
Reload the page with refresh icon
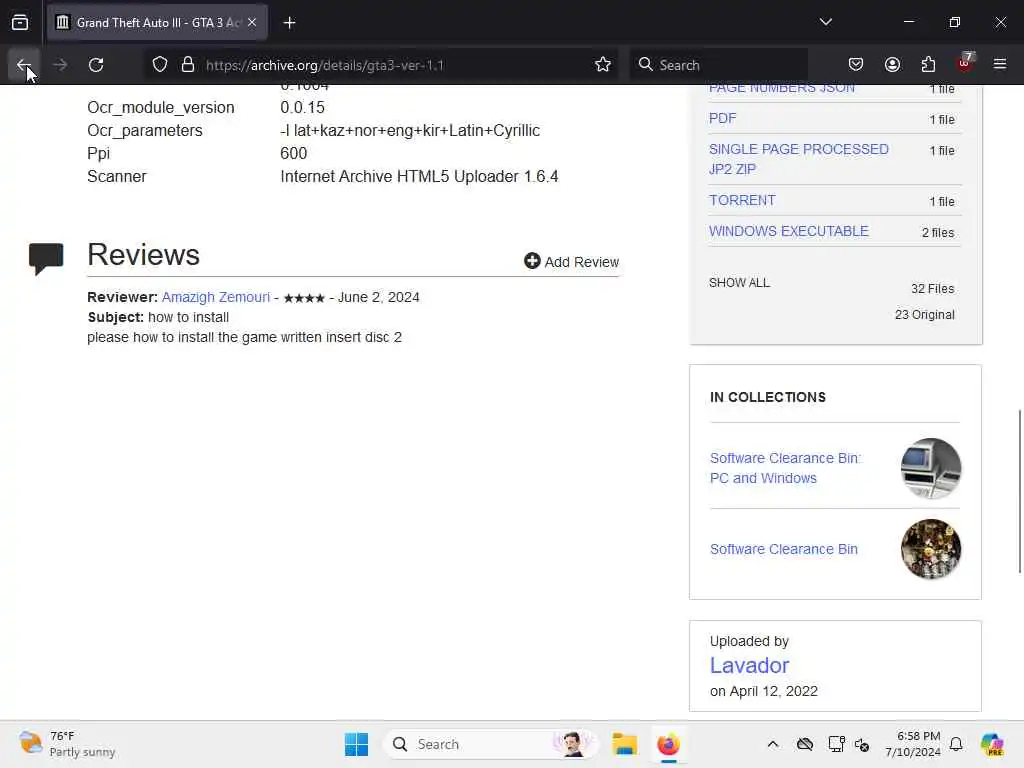[x=96, y=65]
